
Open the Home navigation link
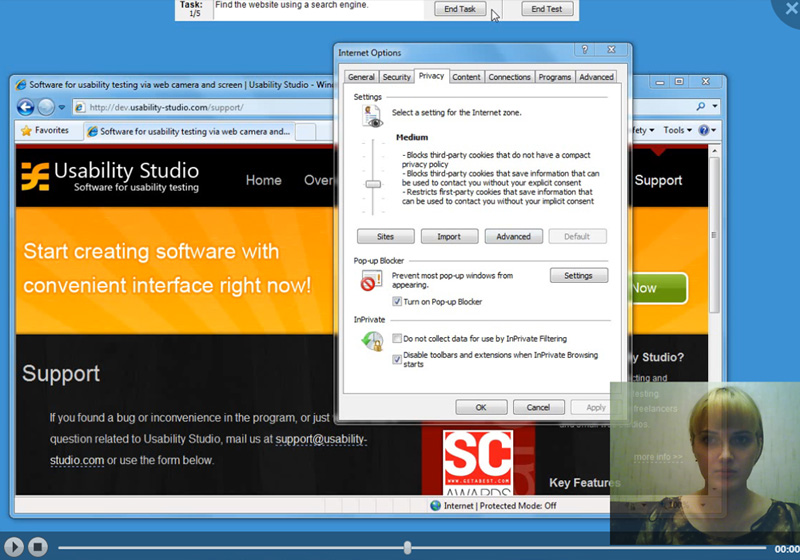[x=263, y=180]
